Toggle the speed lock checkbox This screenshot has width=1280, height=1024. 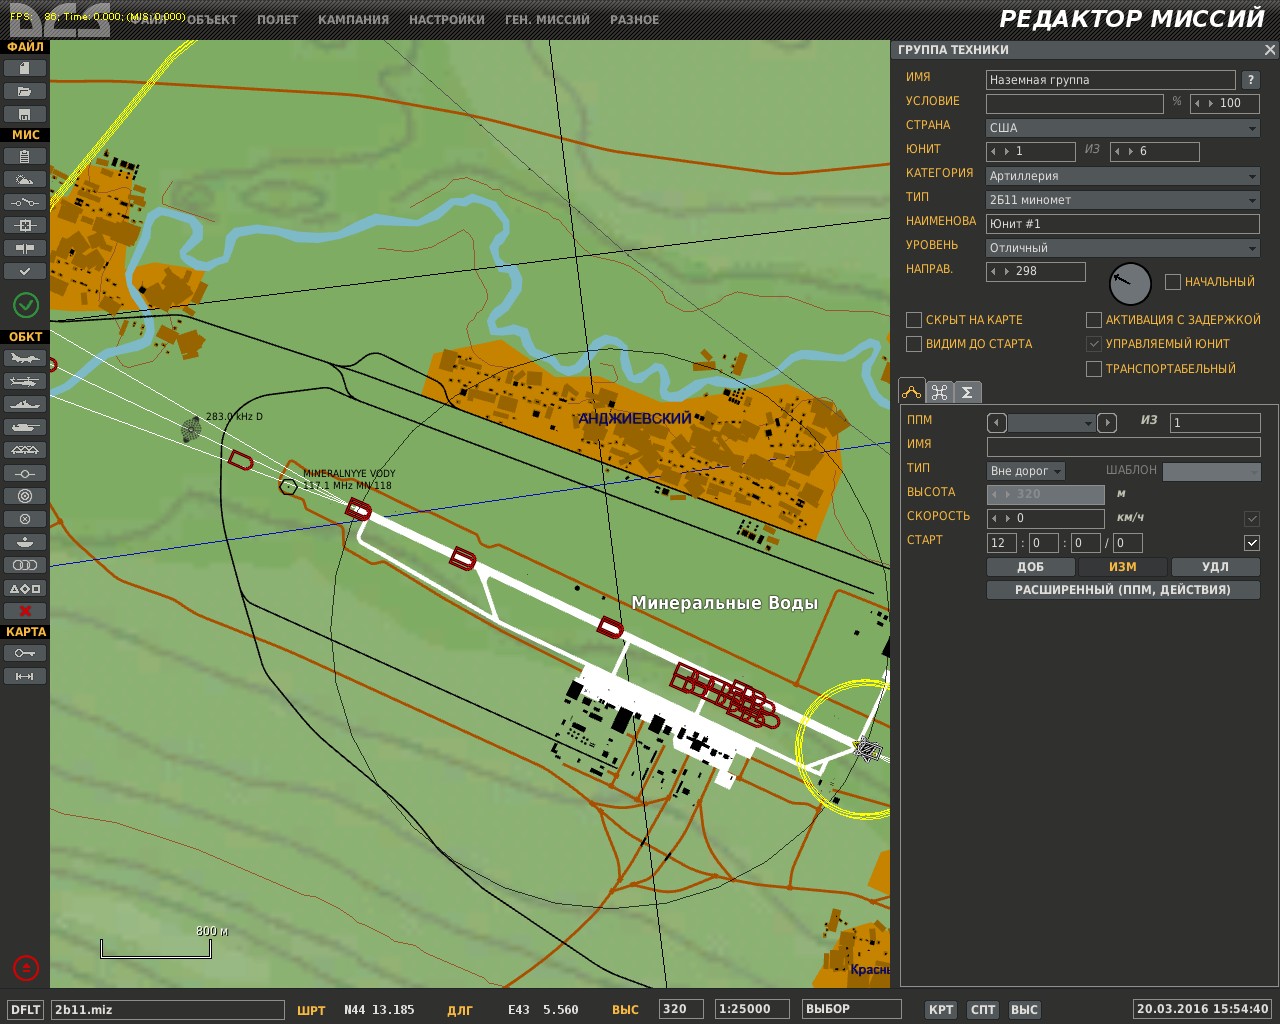click(x=1251, y=518)
